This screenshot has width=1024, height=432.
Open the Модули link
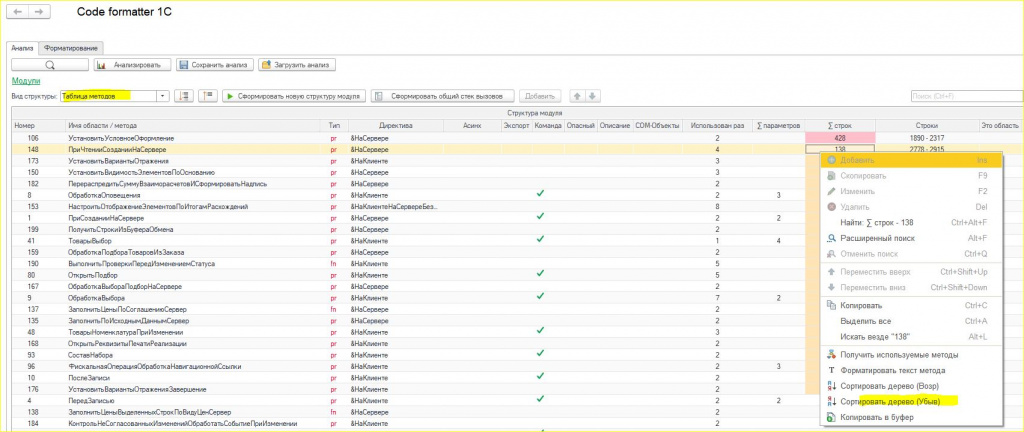coord(25,80)
